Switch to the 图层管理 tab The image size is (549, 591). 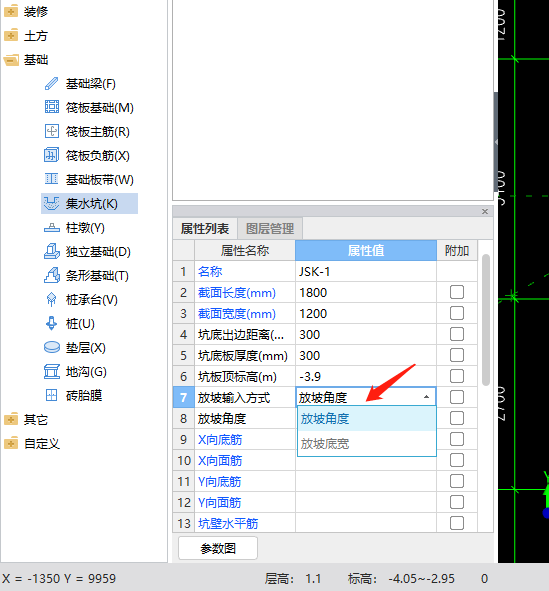point(270,228)
